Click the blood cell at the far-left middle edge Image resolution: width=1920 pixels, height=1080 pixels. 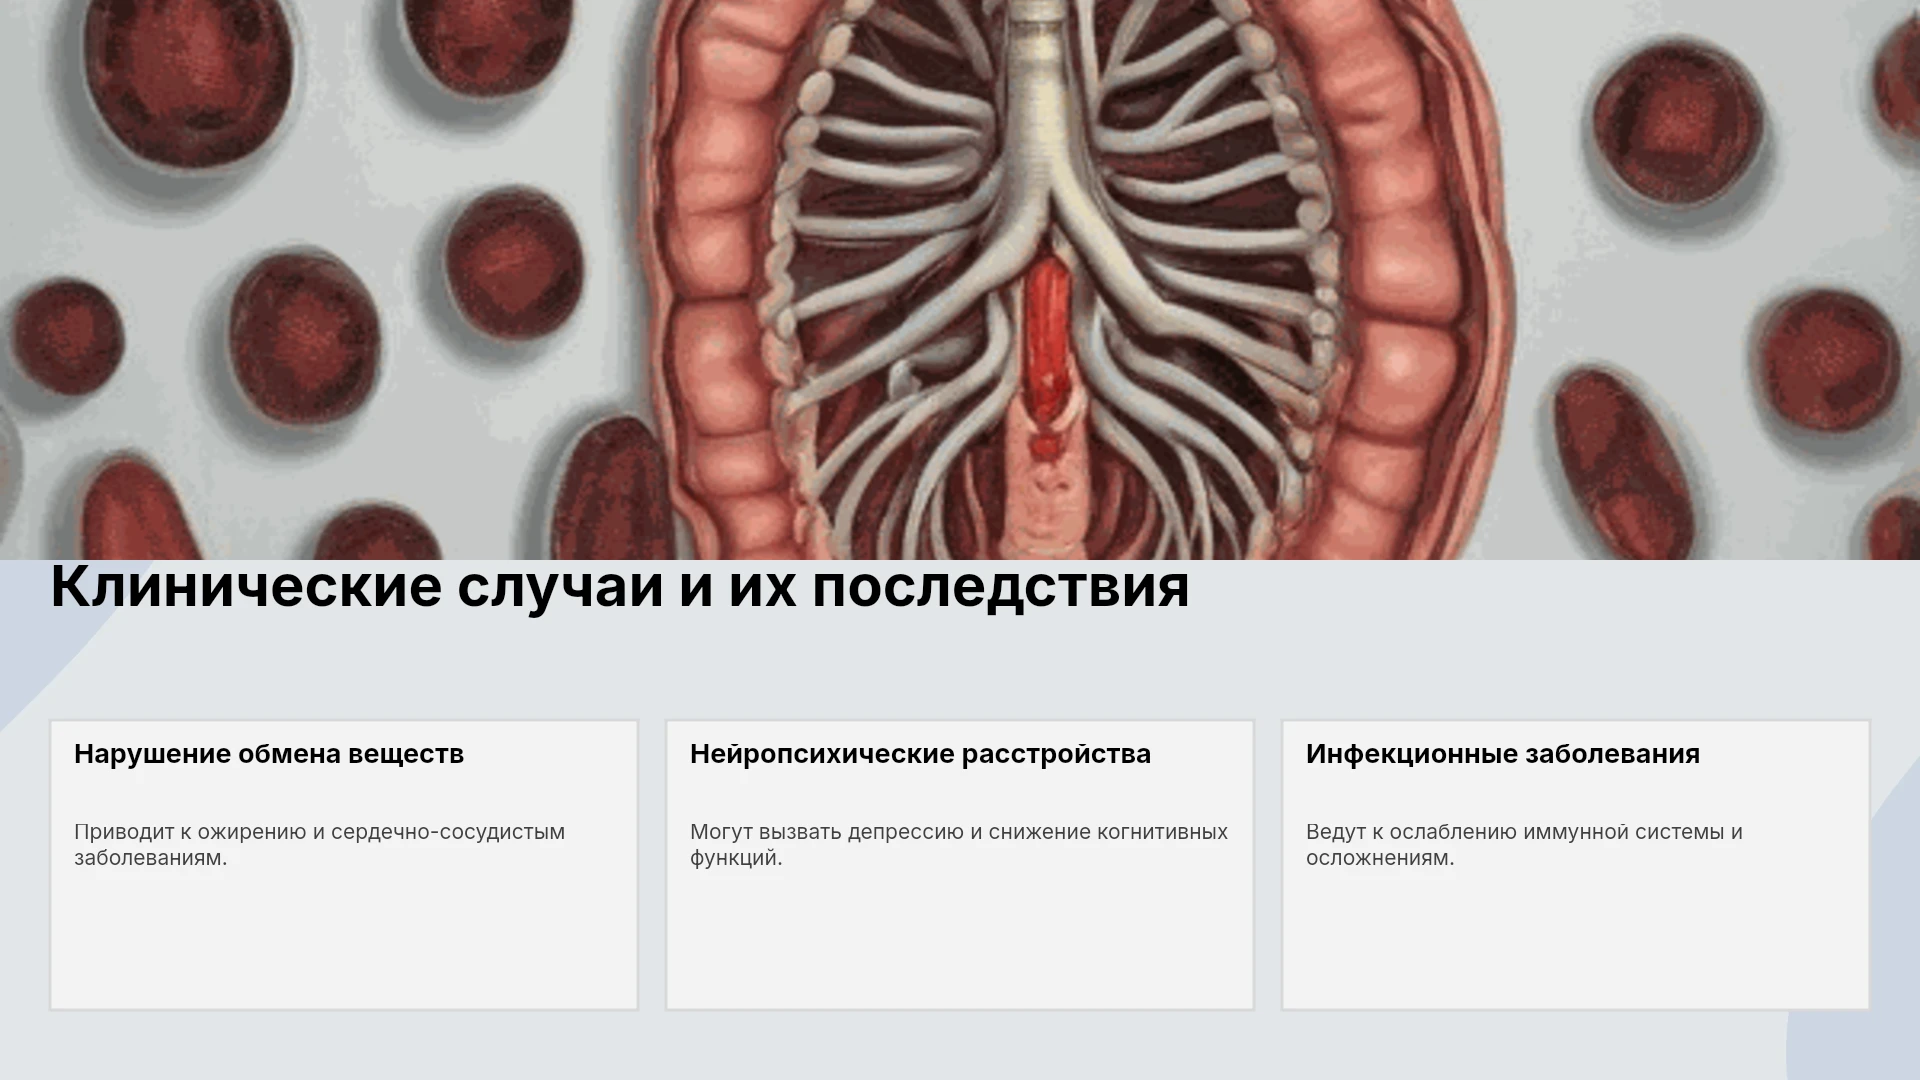pos(68,337)
